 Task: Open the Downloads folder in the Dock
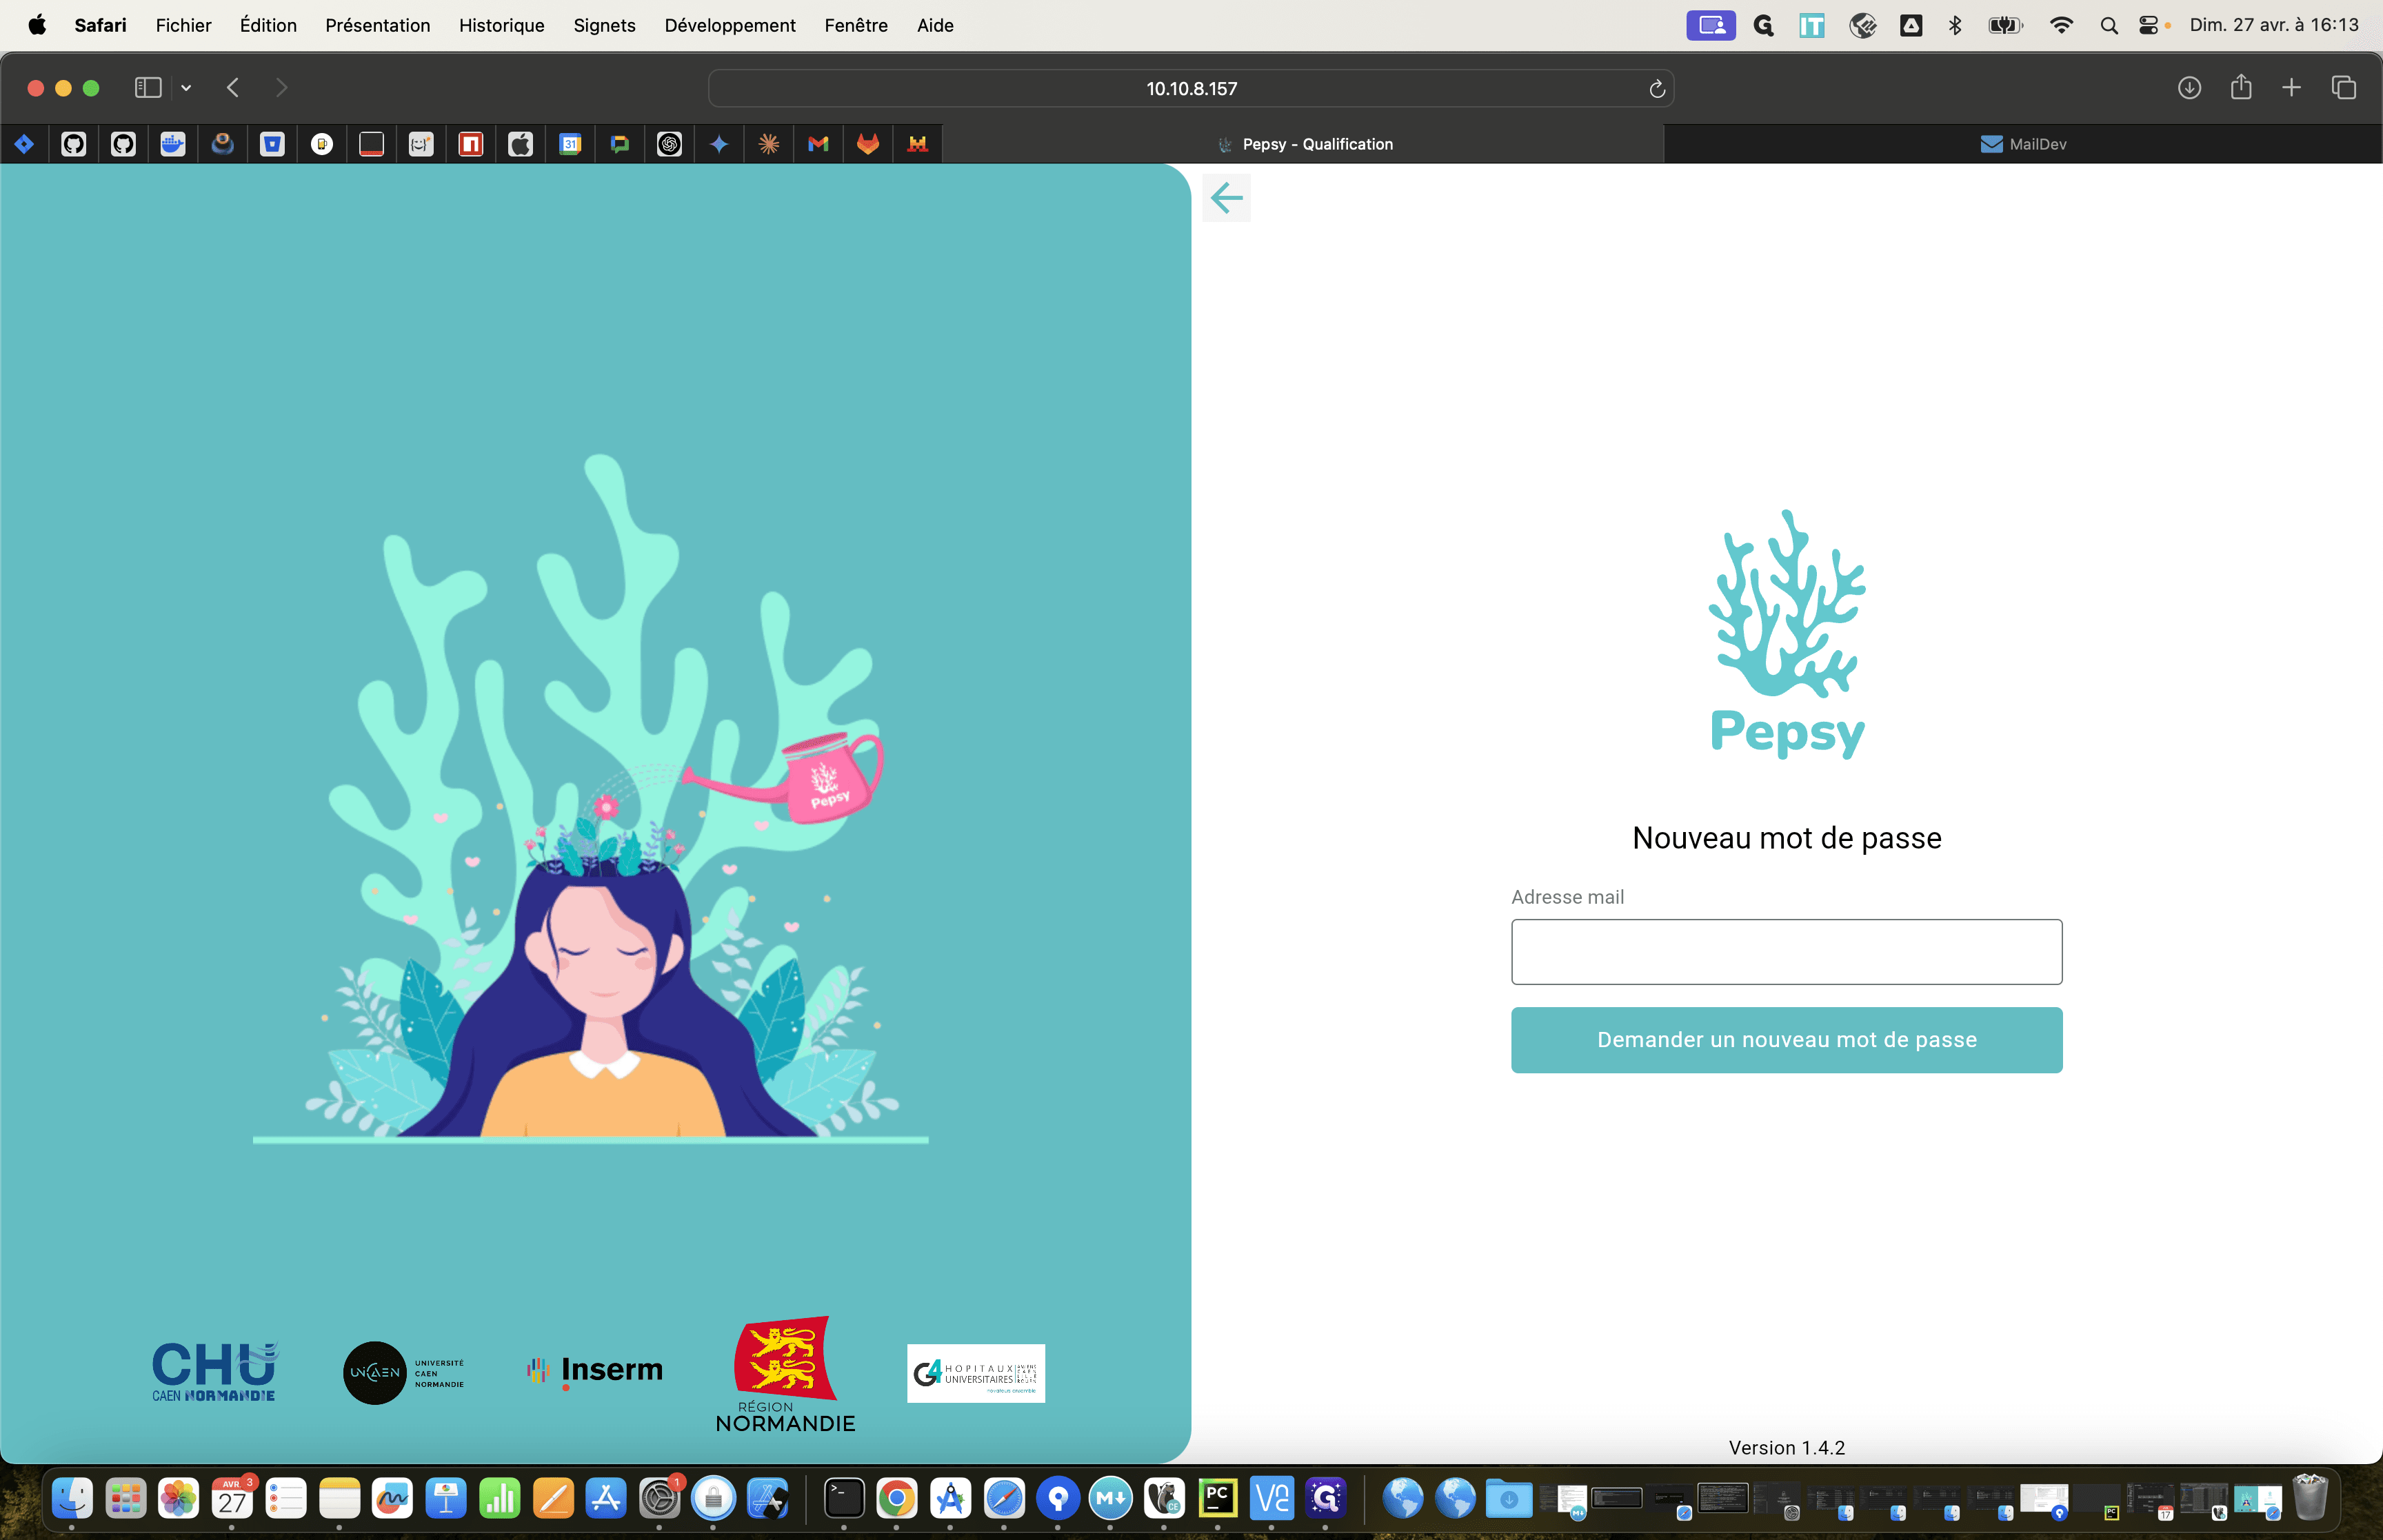[x=1509, y=1498]
